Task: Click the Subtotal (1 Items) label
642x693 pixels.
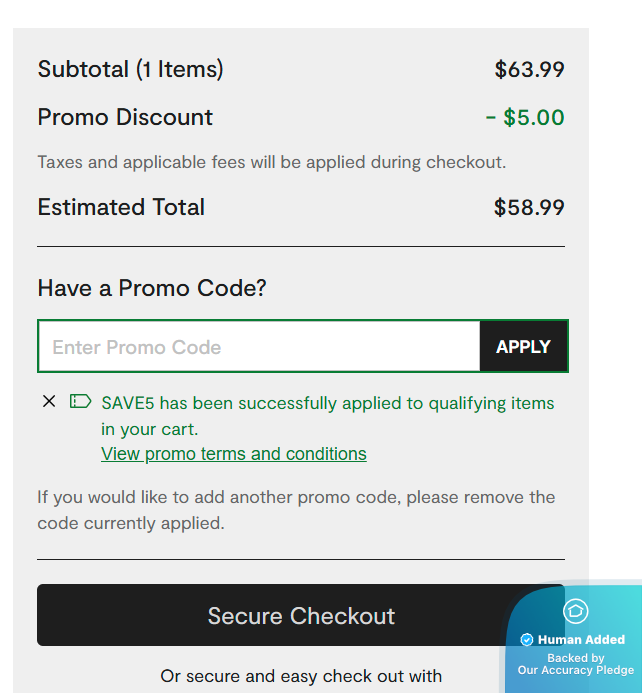Action: coord(130,70)
